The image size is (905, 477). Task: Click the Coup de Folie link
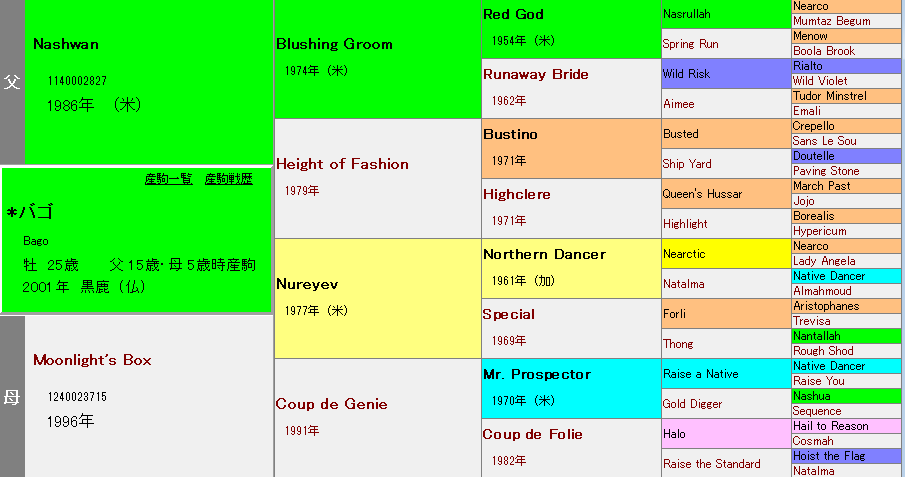point(532,434)
